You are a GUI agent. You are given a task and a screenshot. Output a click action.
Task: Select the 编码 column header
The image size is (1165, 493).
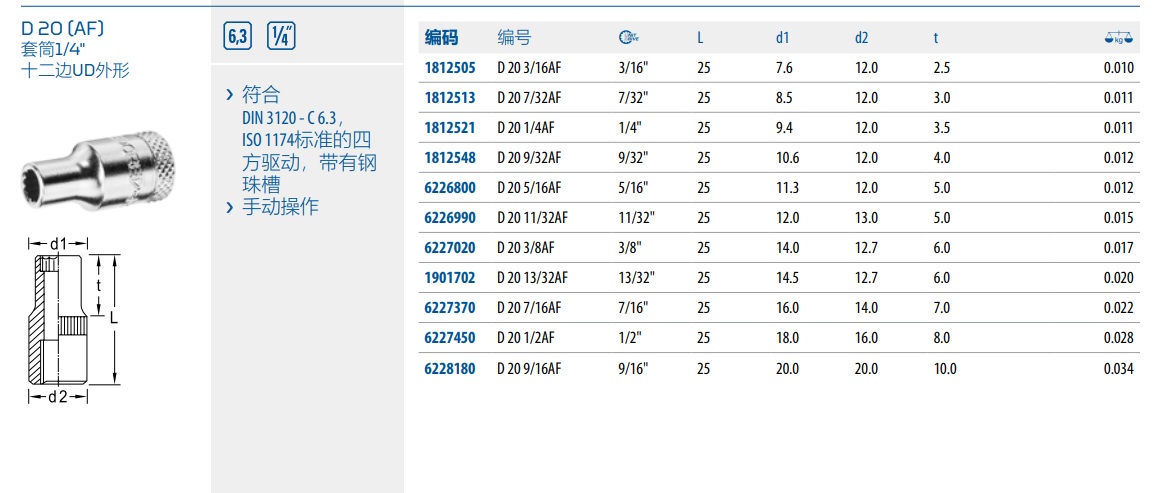(441, 38)
